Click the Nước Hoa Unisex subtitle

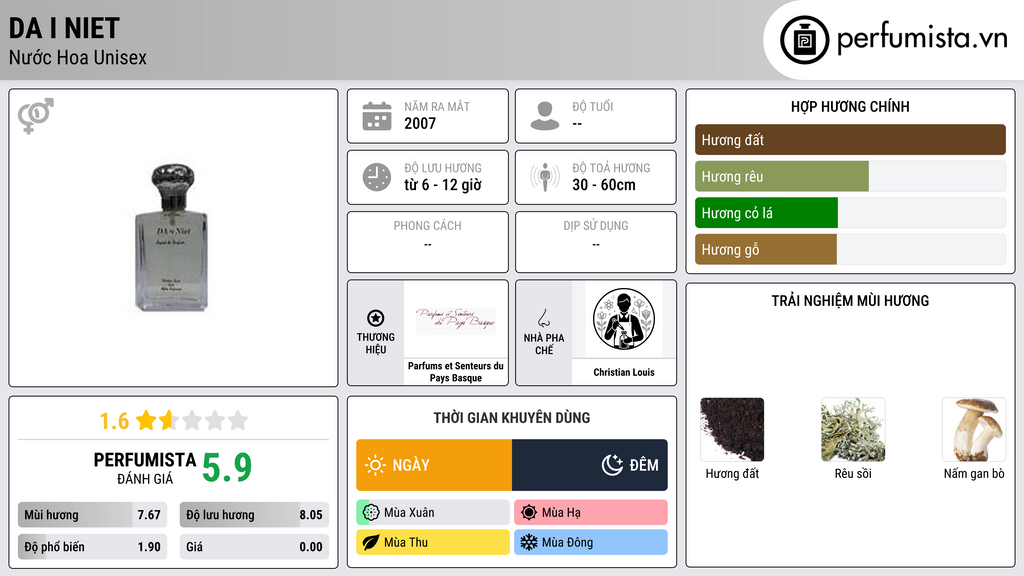(78, 57)
